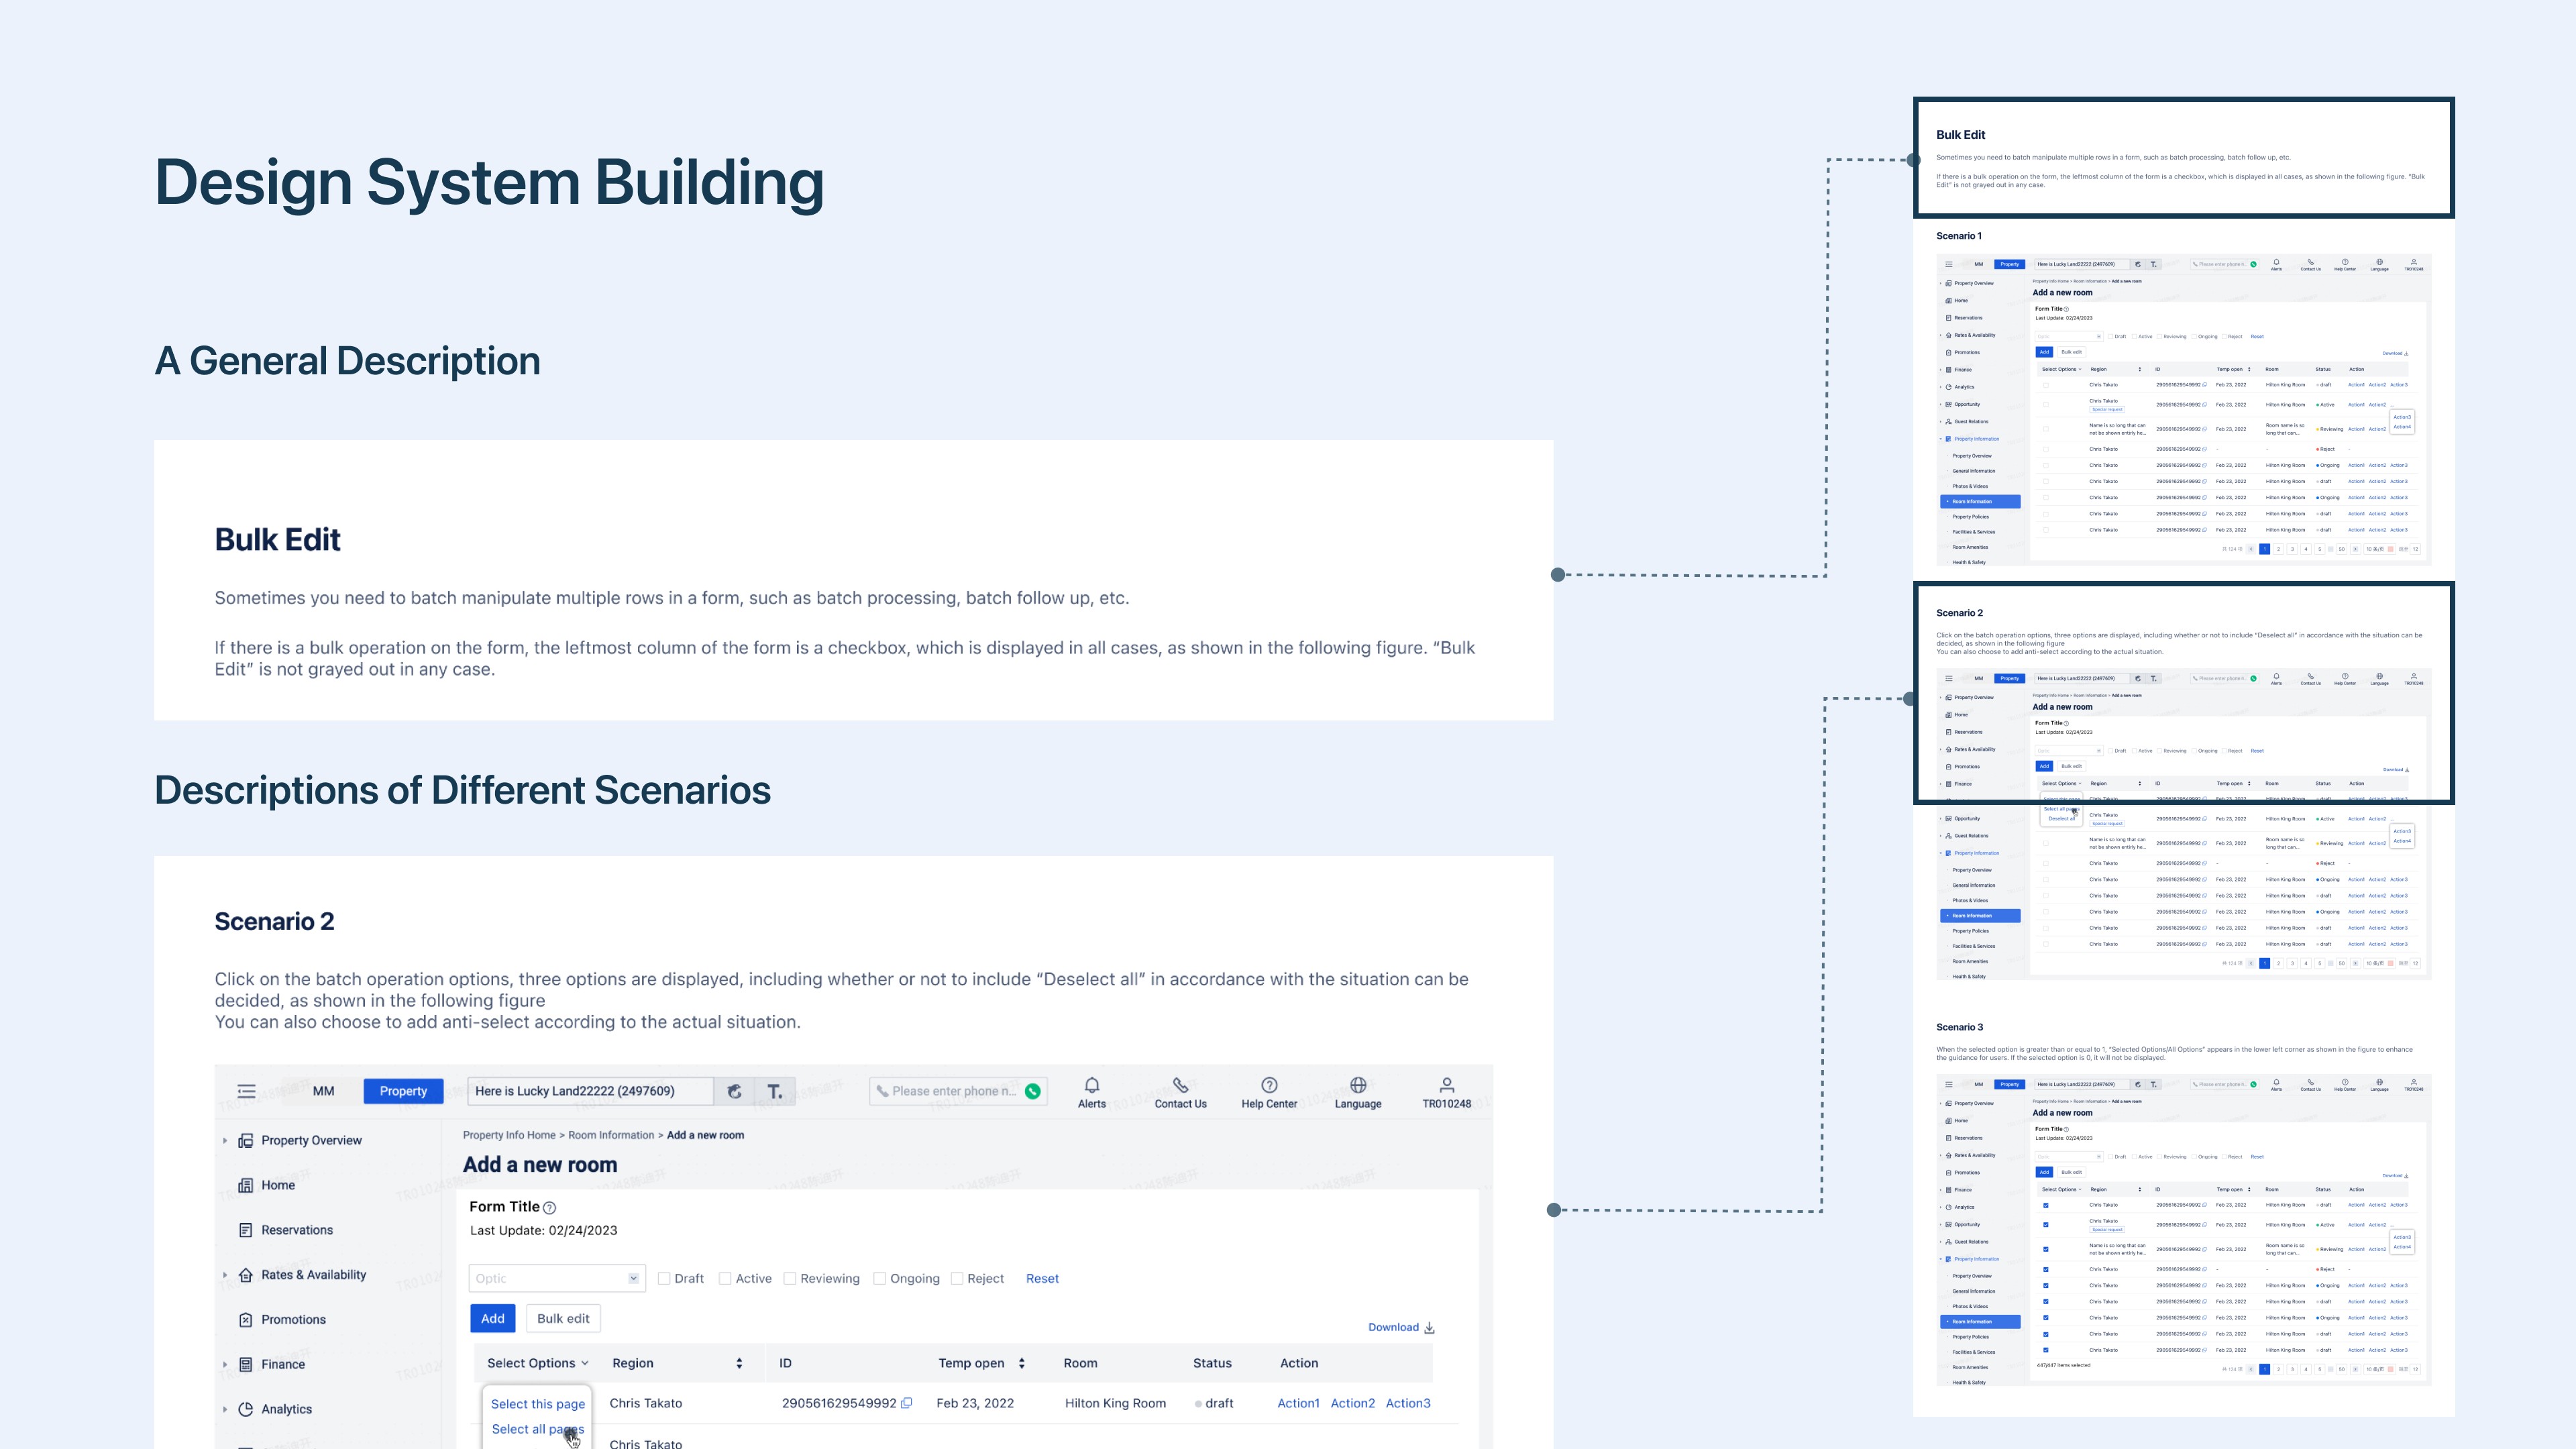The height and width of the screenshot is (1449, 2576).
Task: Copy ID 290561629549992 with copy icon
Action: pyautogui.click(x=906, y=1403)
